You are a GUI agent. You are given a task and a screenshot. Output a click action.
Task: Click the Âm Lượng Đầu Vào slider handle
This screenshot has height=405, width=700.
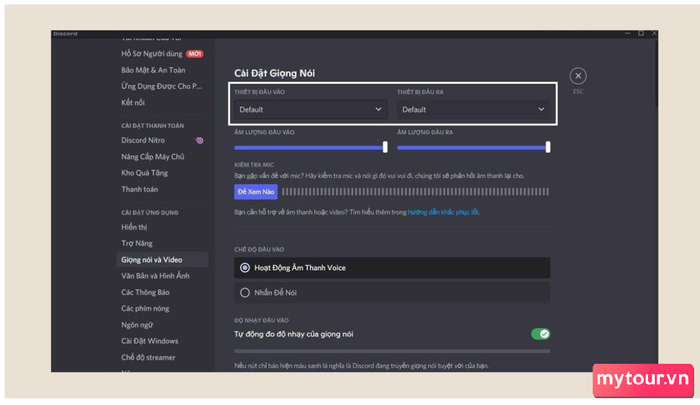(x=385, y=147)
